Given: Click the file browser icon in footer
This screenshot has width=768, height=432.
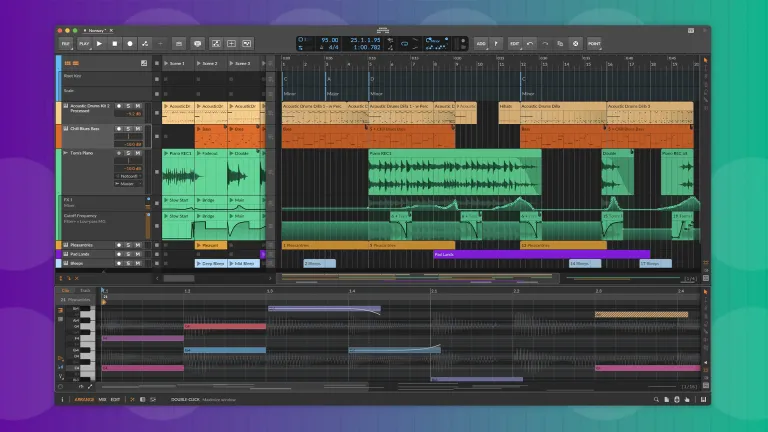Looking at the screenshot, I should (x=667, y=400).
